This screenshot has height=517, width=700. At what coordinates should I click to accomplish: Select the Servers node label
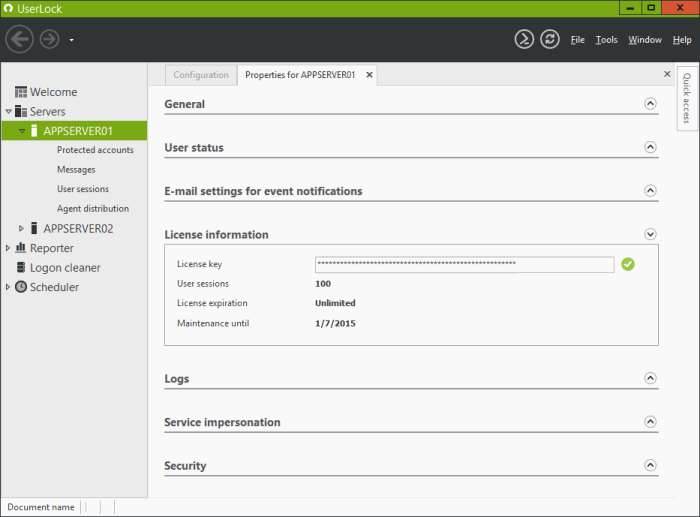[47, 112]
